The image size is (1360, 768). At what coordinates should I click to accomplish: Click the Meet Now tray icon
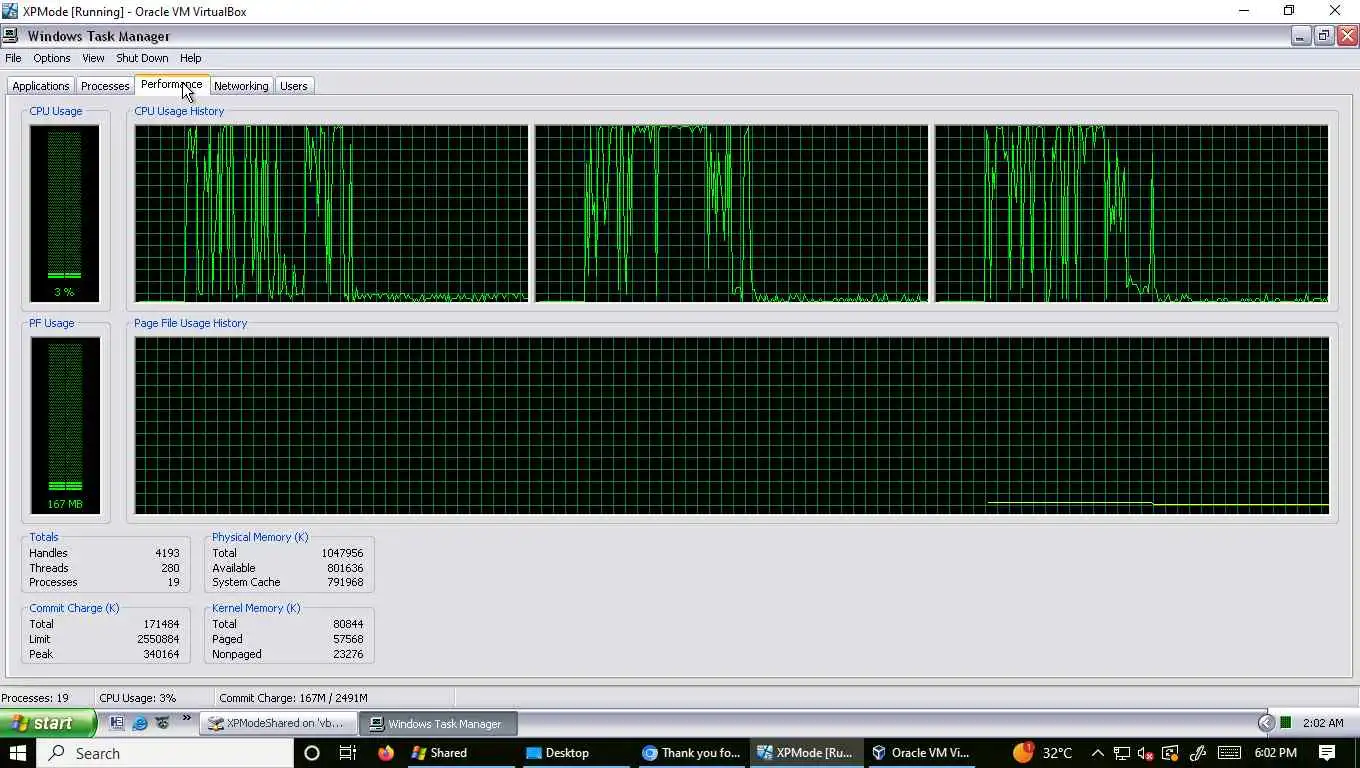(1171, 753)
